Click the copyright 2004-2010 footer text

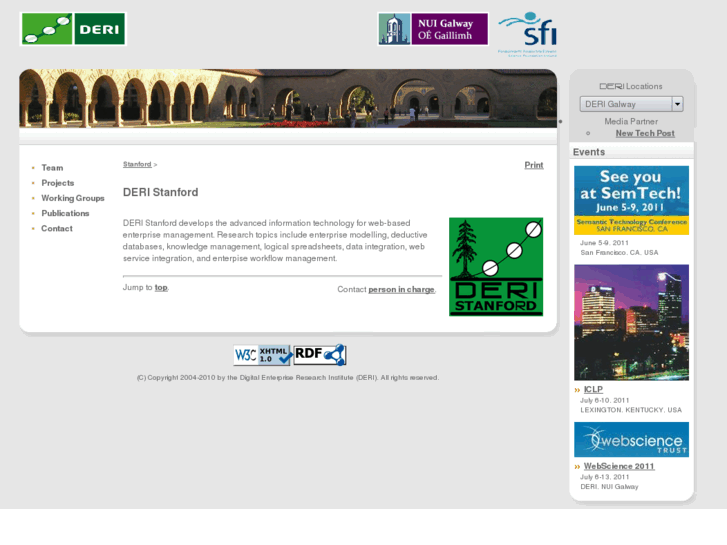pyautogui.click(x=288, y=378)
